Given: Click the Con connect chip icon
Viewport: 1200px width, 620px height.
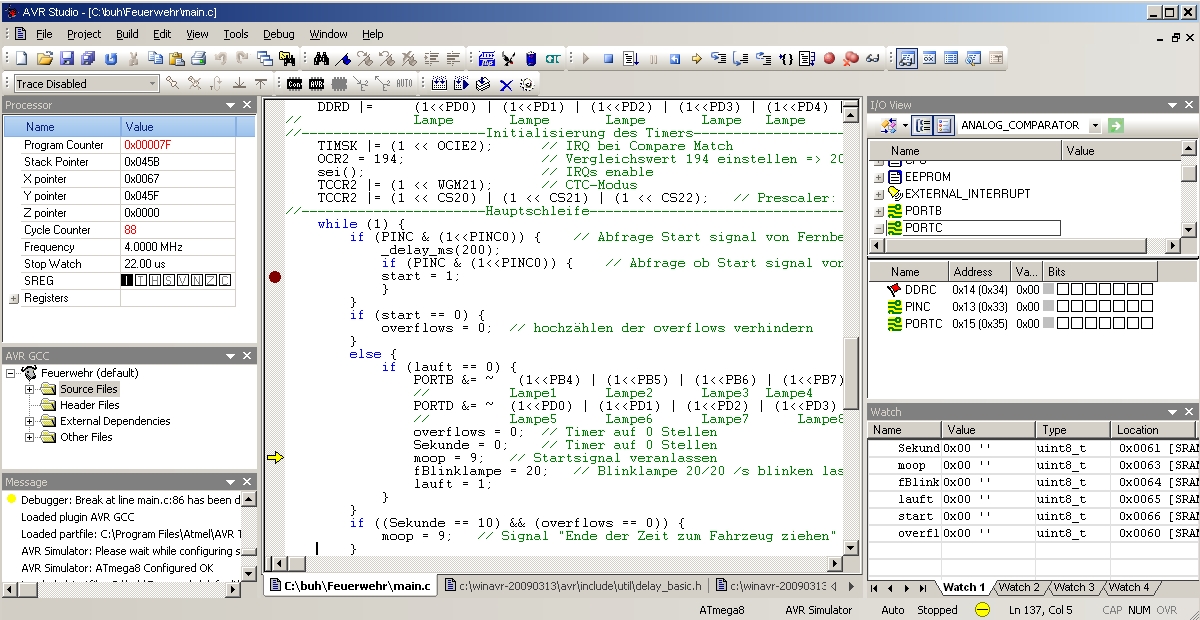Looking at the screenshot, I should [x=295, y=83].
